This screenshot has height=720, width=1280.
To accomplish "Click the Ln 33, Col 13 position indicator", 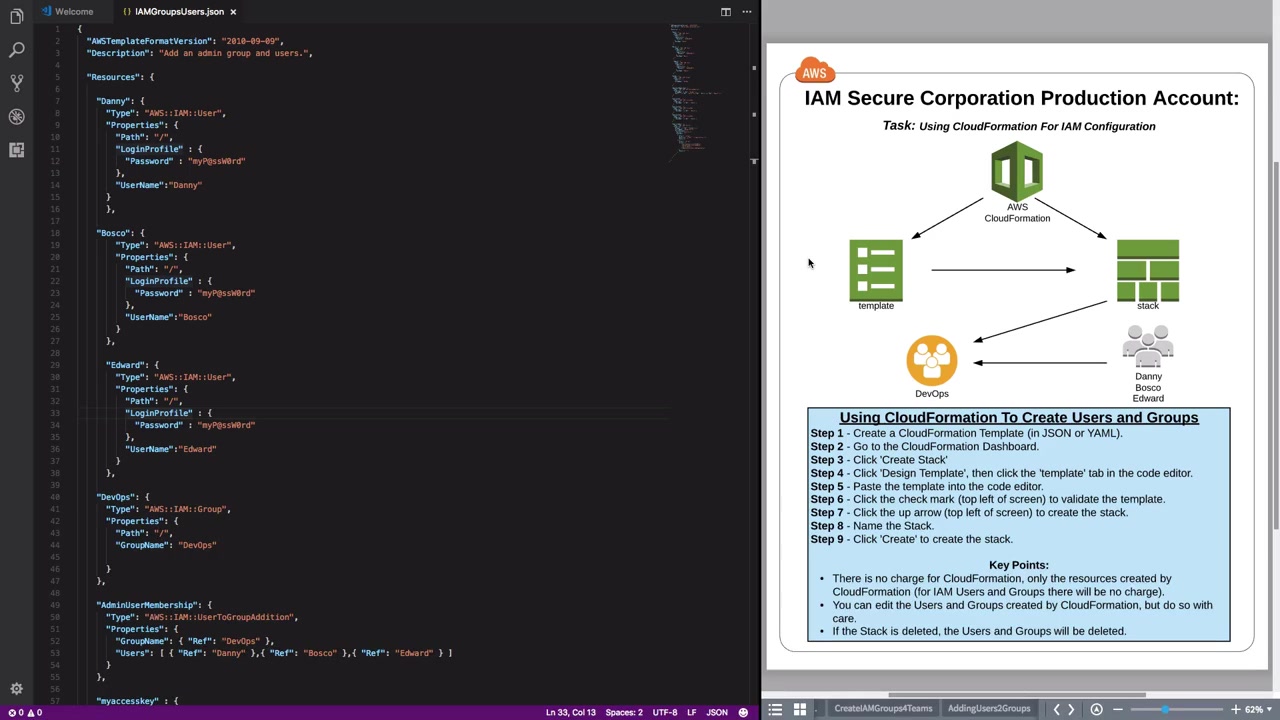I will [x=570, y=713].
